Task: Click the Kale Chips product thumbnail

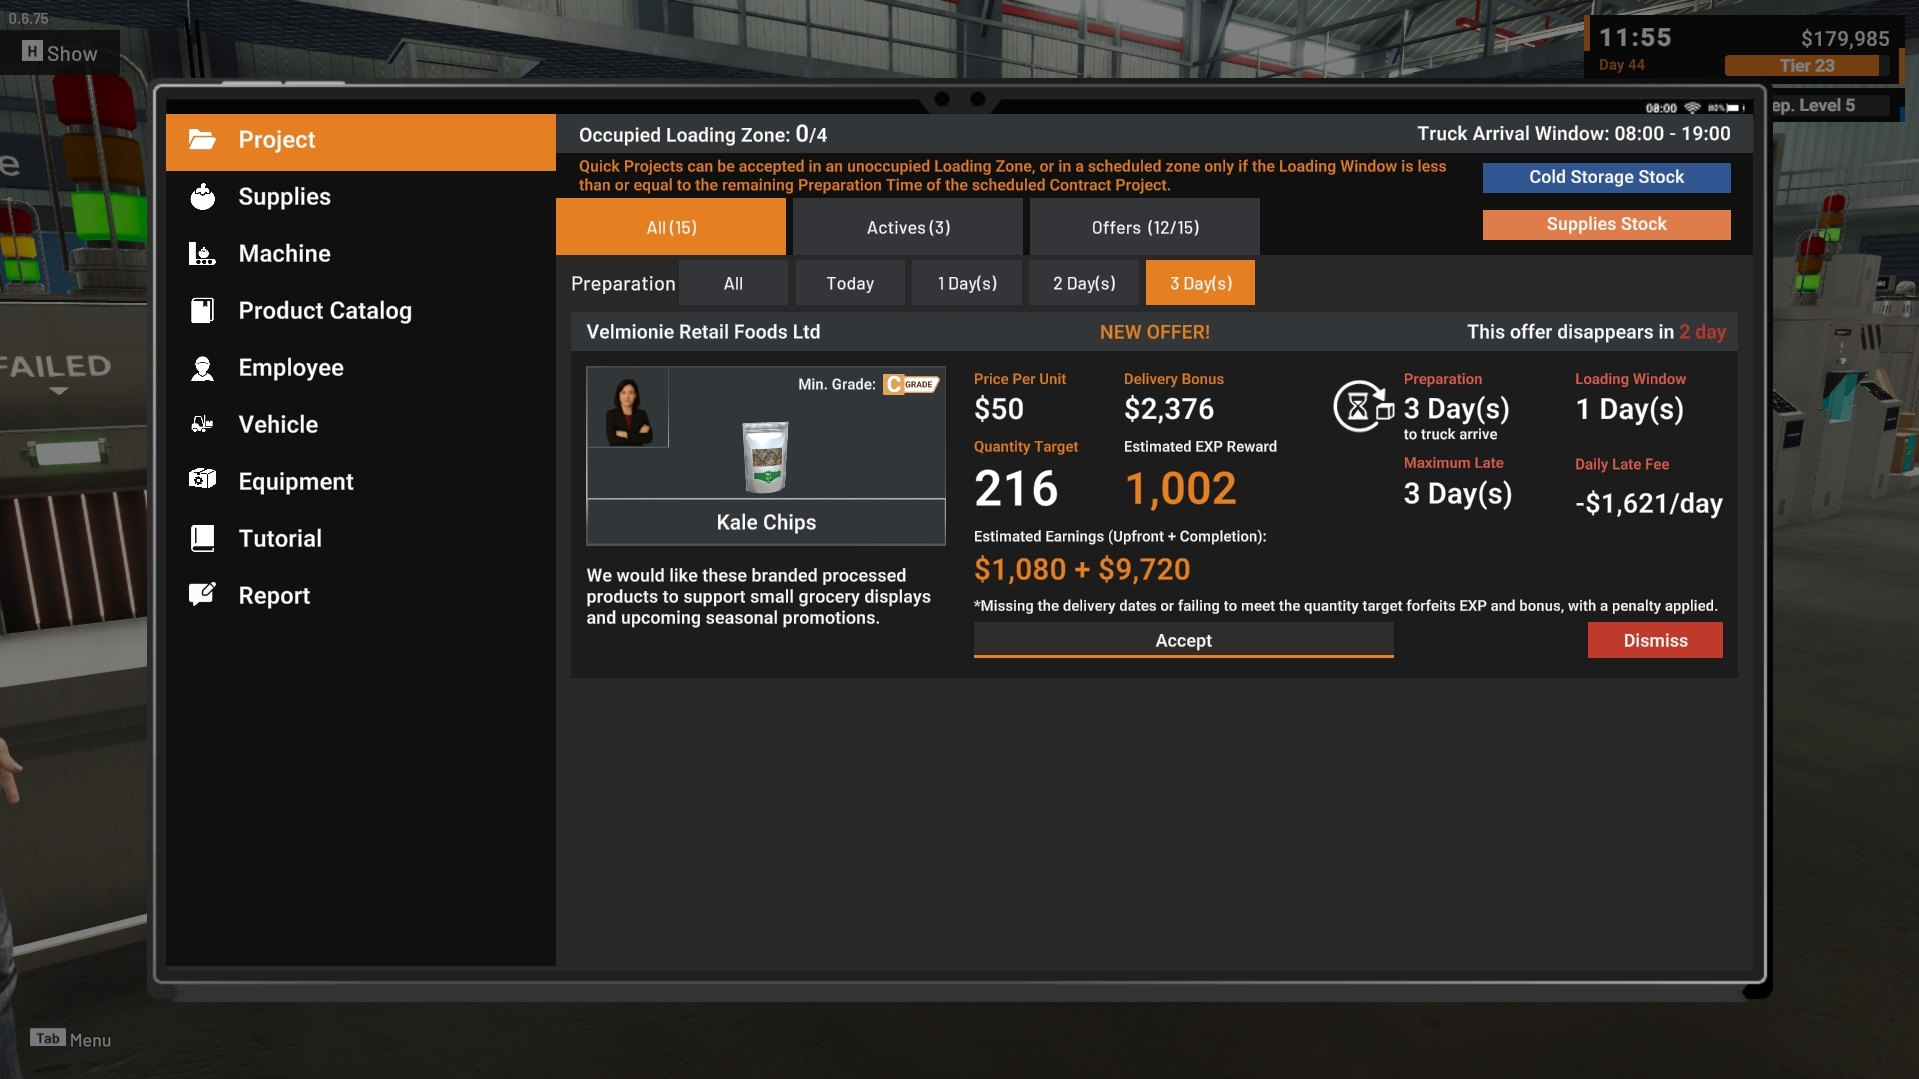Action: point(765,457)
